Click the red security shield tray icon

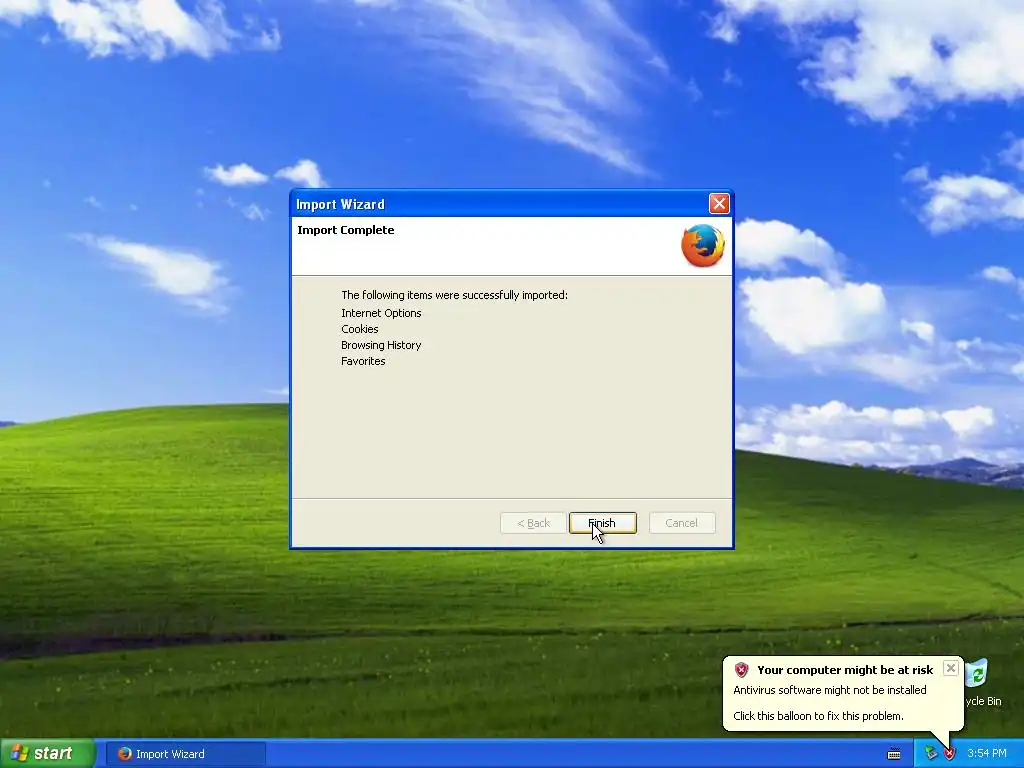point(950,754)
